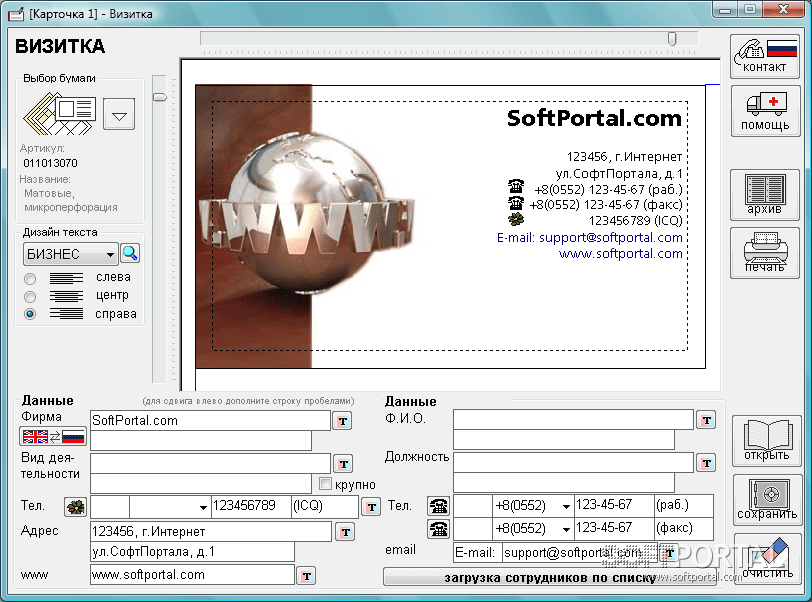Switch language with the UK/Russia flags button
The image size is (812, 602).
click(53, 437)
